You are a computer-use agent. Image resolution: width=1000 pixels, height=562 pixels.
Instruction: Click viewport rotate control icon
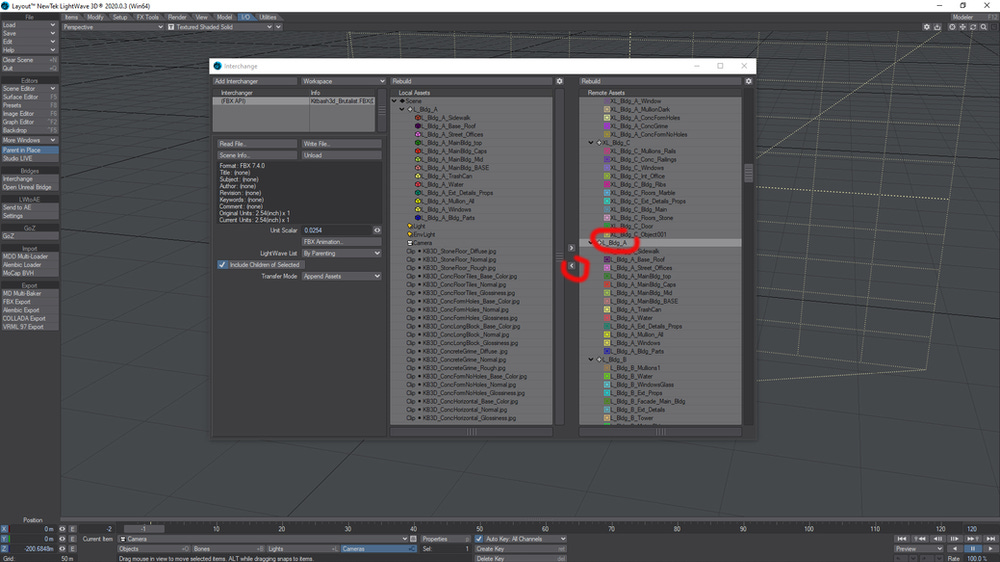(973, 27)
